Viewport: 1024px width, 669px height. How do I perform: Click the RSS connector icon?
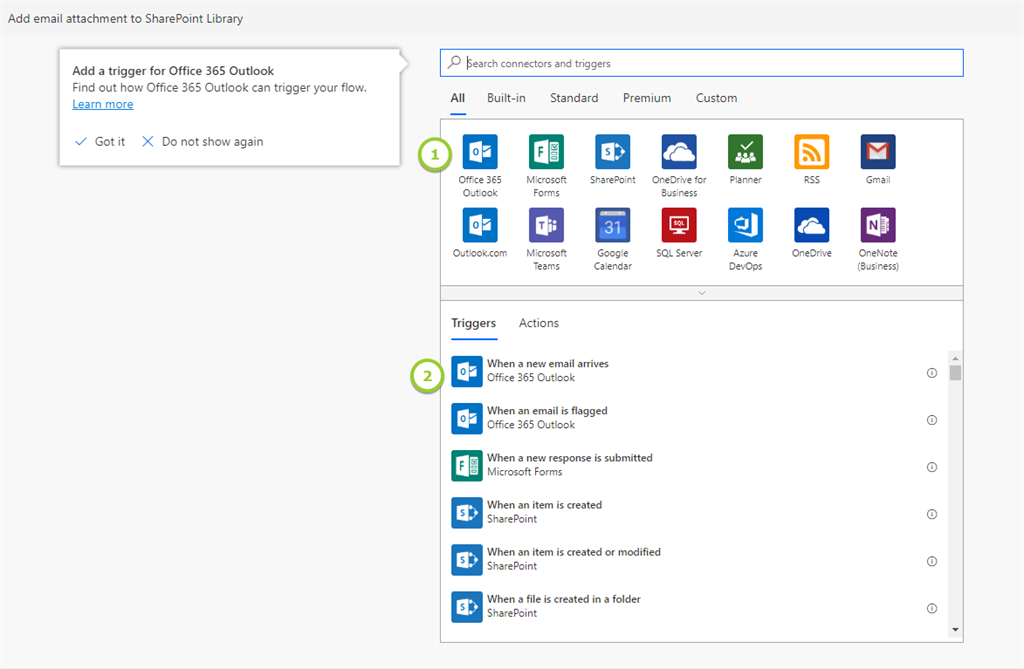tap(811, 152)
